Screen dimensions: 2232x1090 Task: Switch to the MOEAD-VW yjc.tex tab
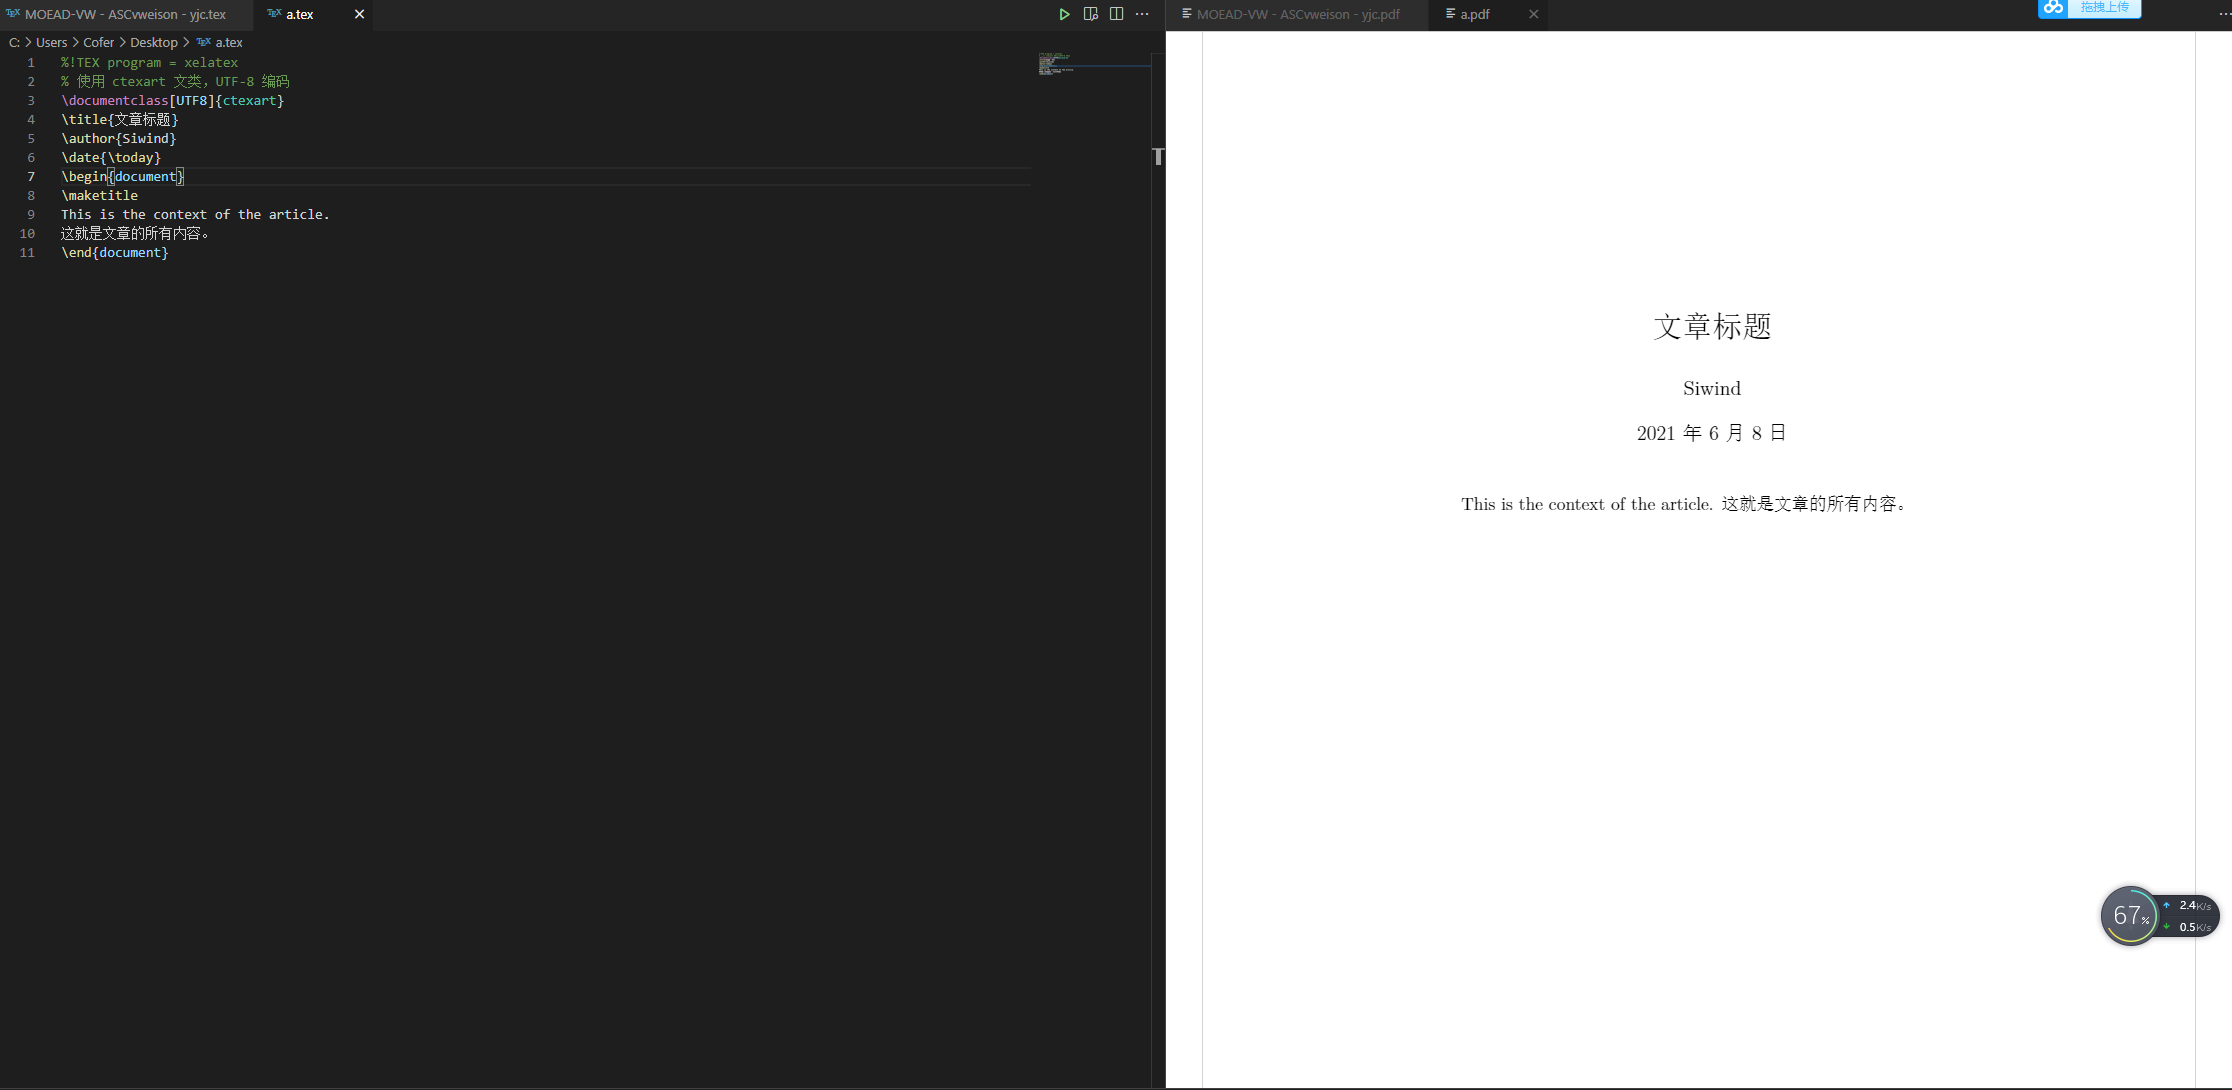[124, 14]
